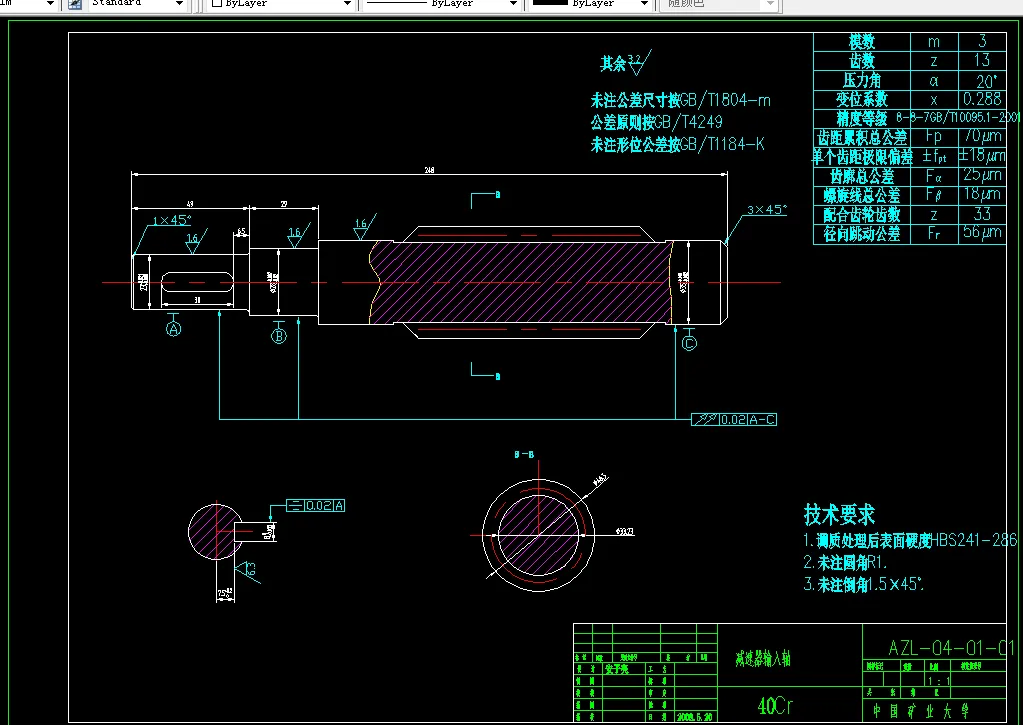Click the value 13 in the 齿数 row
The image size is (1023, 725).
tap(982, 61)
